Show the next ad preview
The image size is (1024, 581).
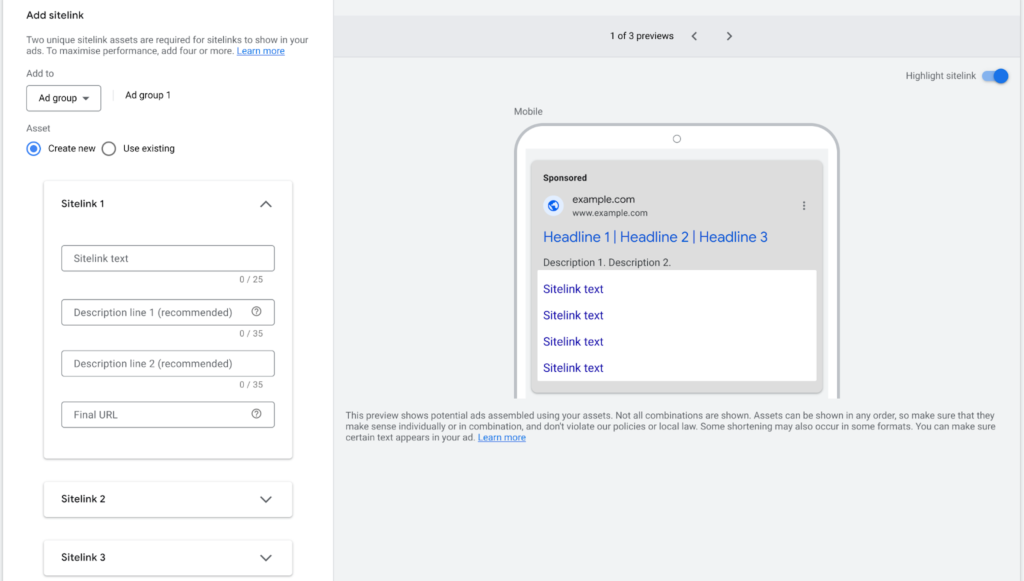[x=729, y=36]
